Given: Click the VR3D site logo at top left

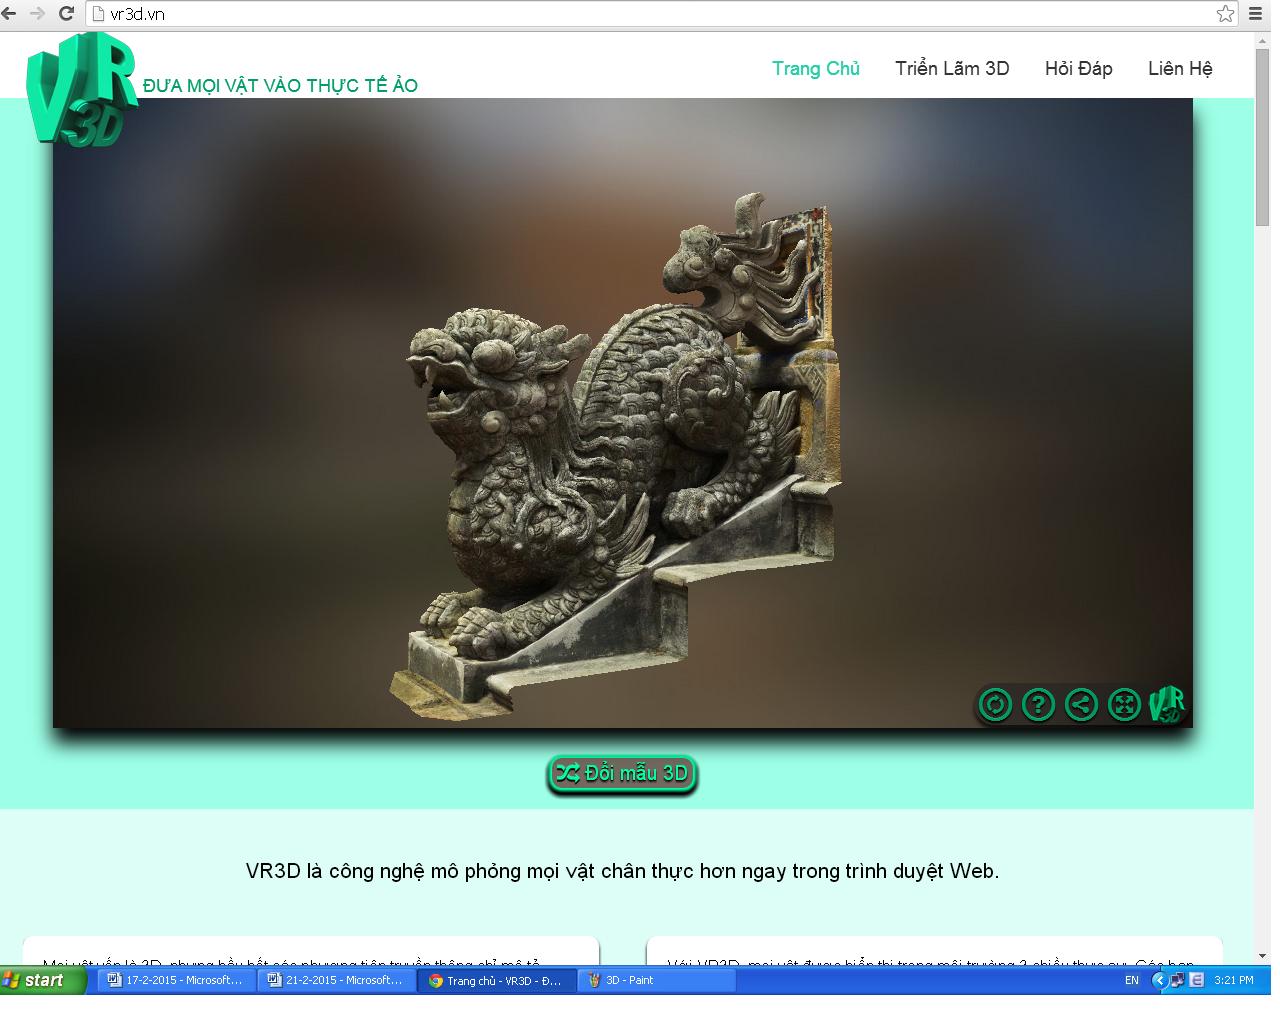Looking at the screenshot, I should 80,90.
